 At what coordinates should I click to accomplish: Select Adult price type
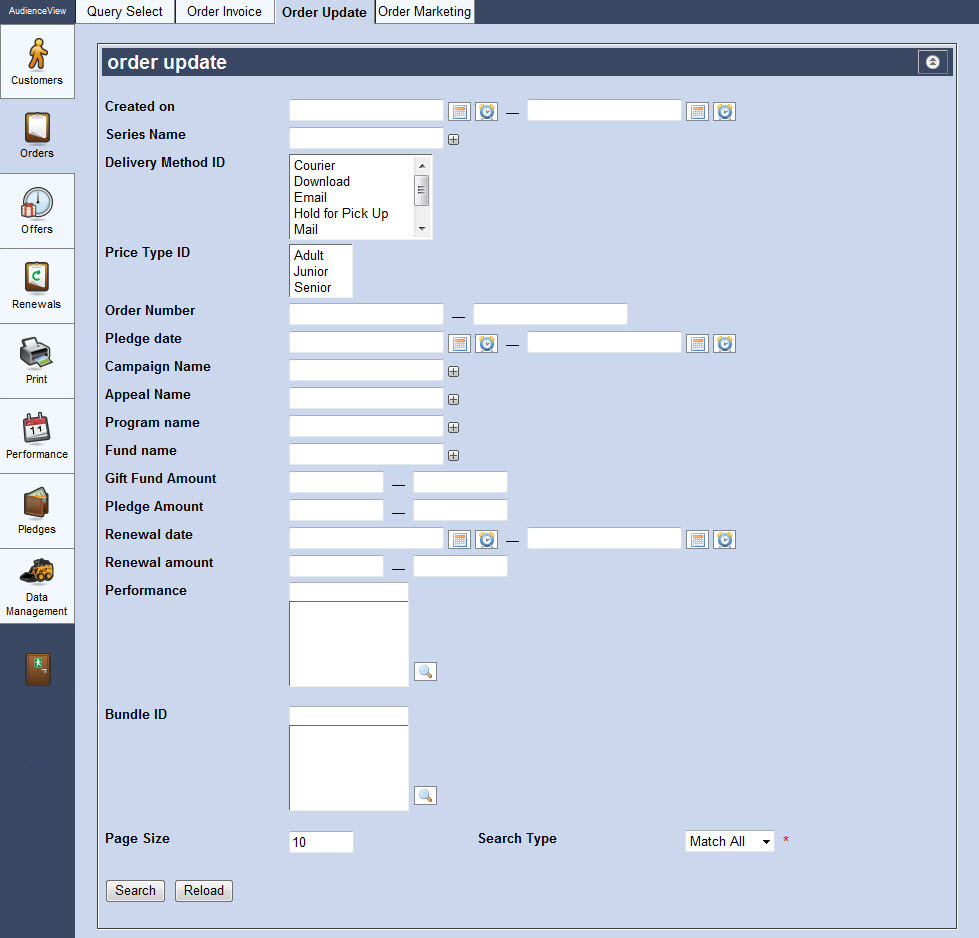pos(321,255)
